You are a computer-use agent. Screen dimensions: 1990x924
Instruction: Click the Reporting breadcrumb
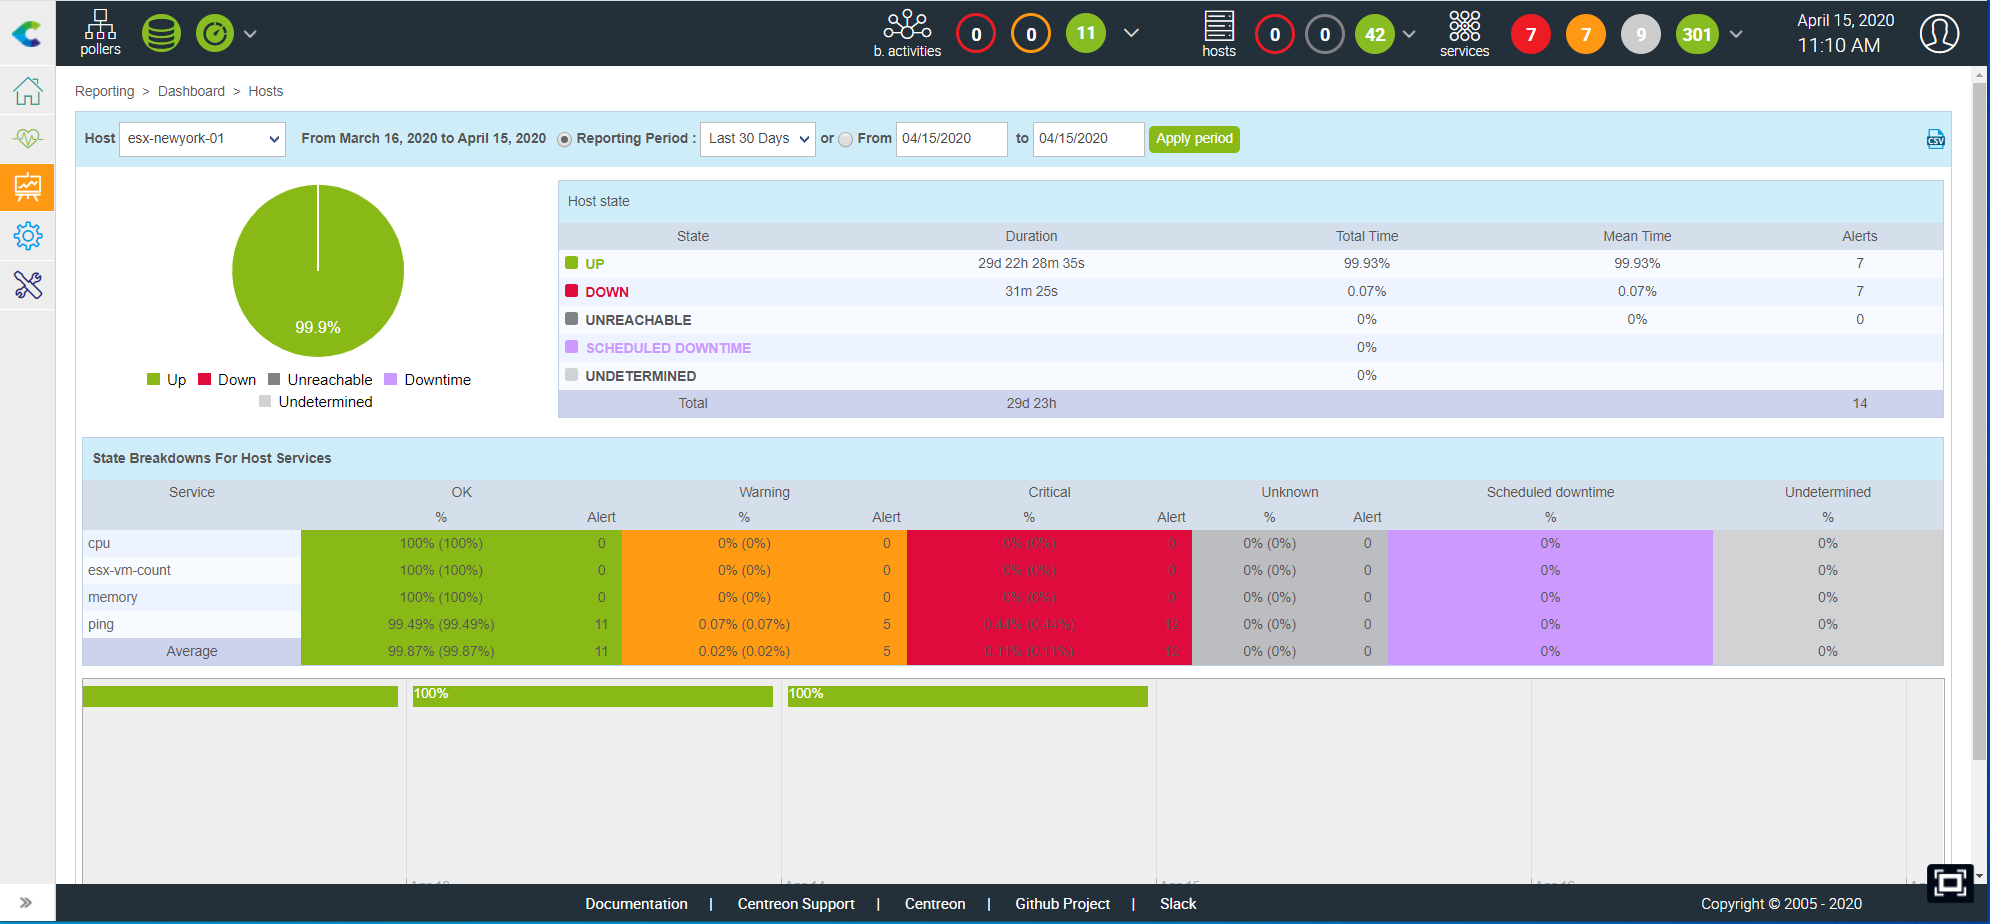tap(104, 91)
